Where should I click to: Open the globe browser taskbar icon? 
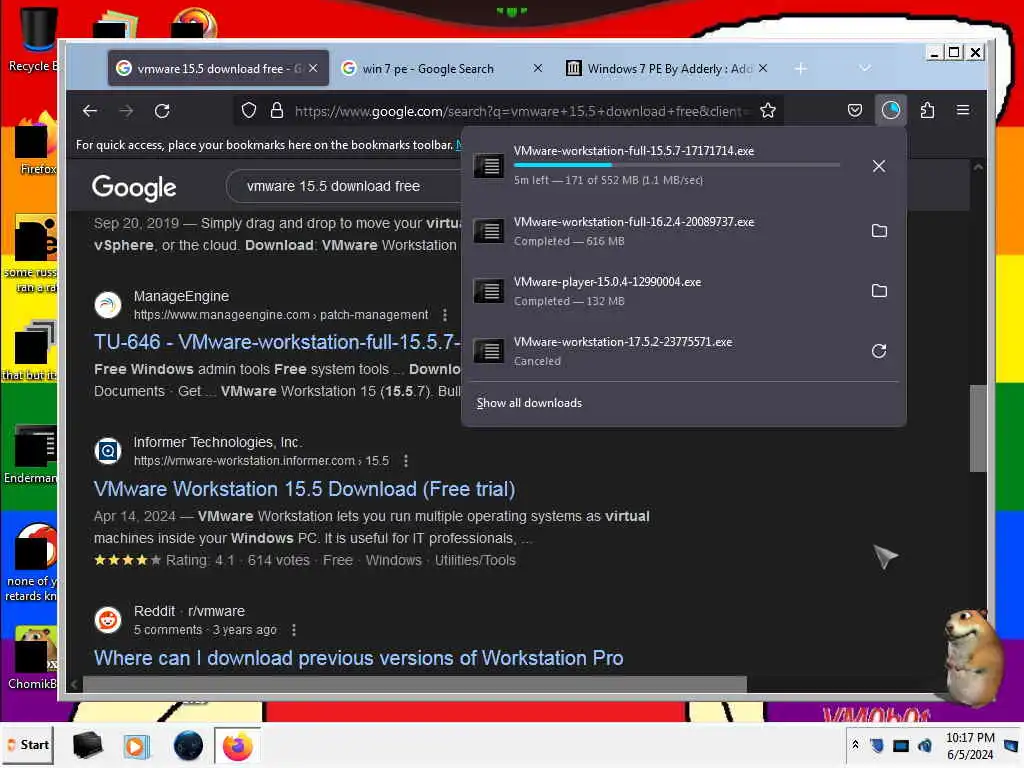click(x=188, y=746)
